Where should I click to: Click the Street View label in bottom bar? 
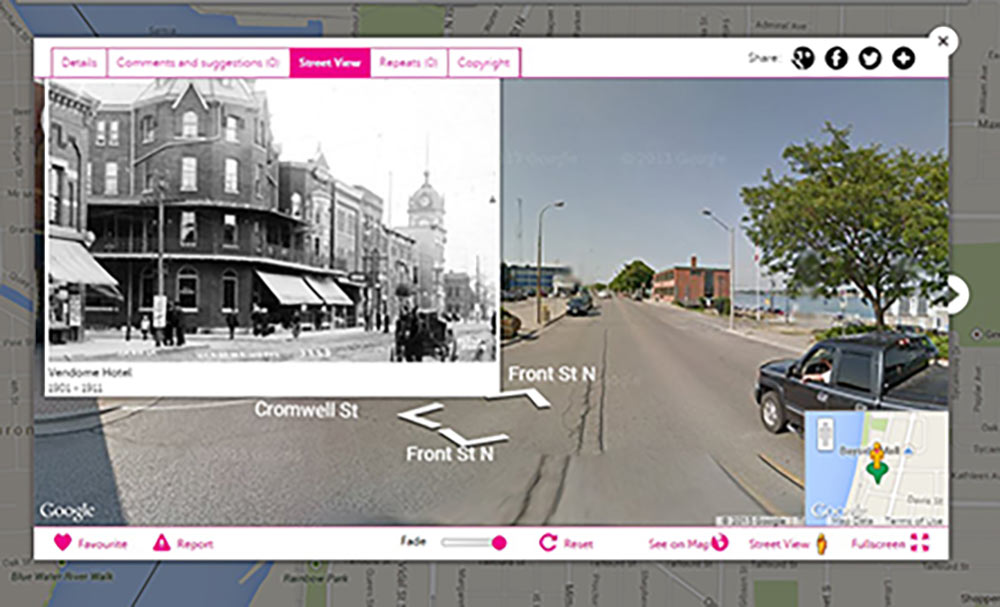[779, 544]
